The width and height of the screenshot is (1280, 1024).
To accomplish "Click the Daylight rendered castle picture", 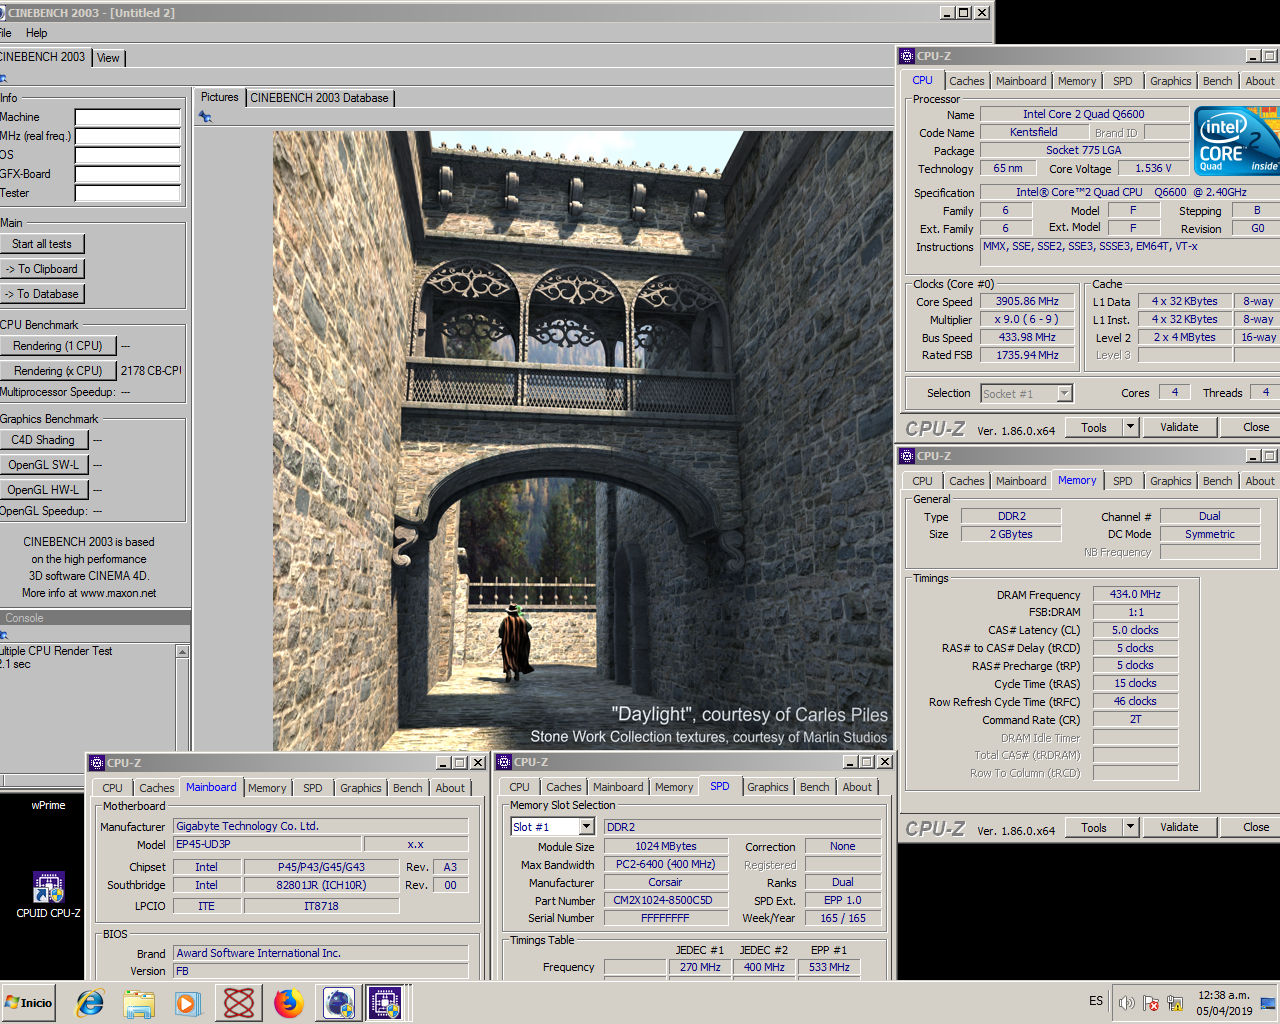I will click(x=582, y=441).
